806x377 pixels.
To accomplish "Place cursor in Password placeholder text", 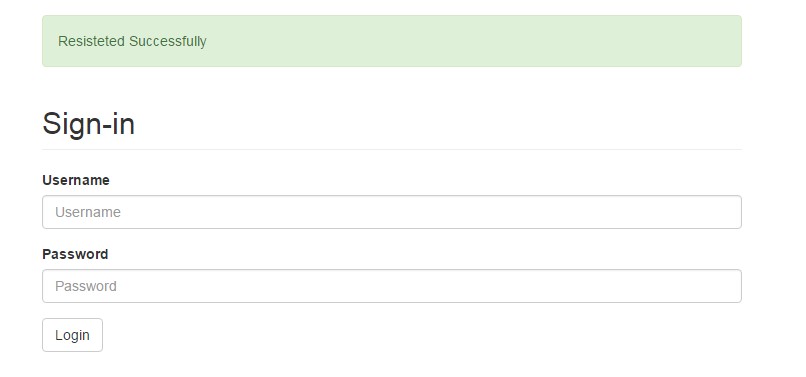I will point(86,286).
